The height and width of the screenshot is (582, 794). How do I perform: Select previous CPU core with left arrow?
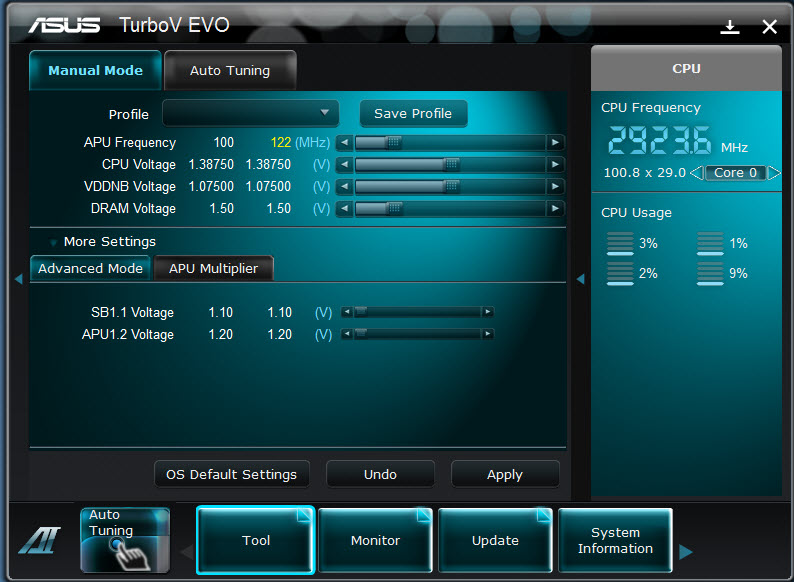pos(697,173)
